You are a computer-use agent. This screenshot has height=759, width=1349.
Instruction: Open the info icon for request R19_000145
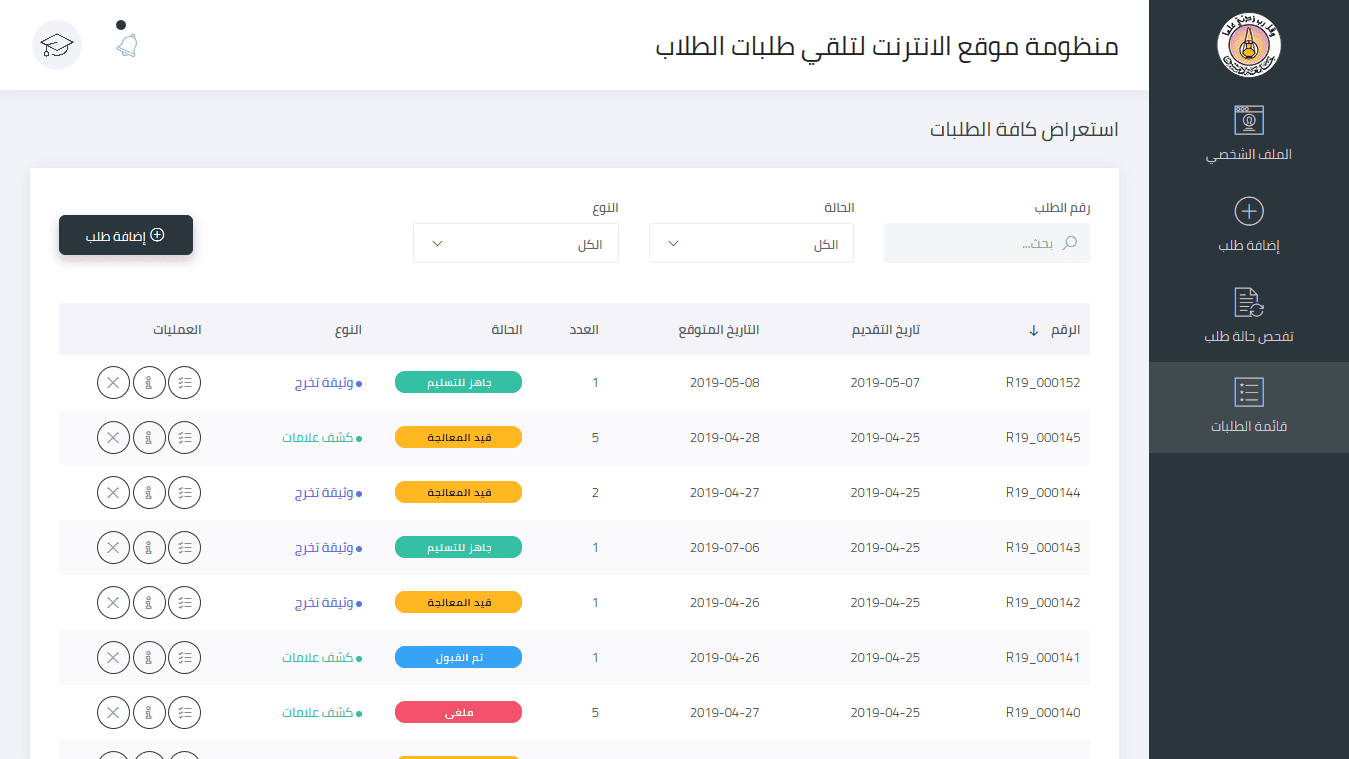click(149, 437)
